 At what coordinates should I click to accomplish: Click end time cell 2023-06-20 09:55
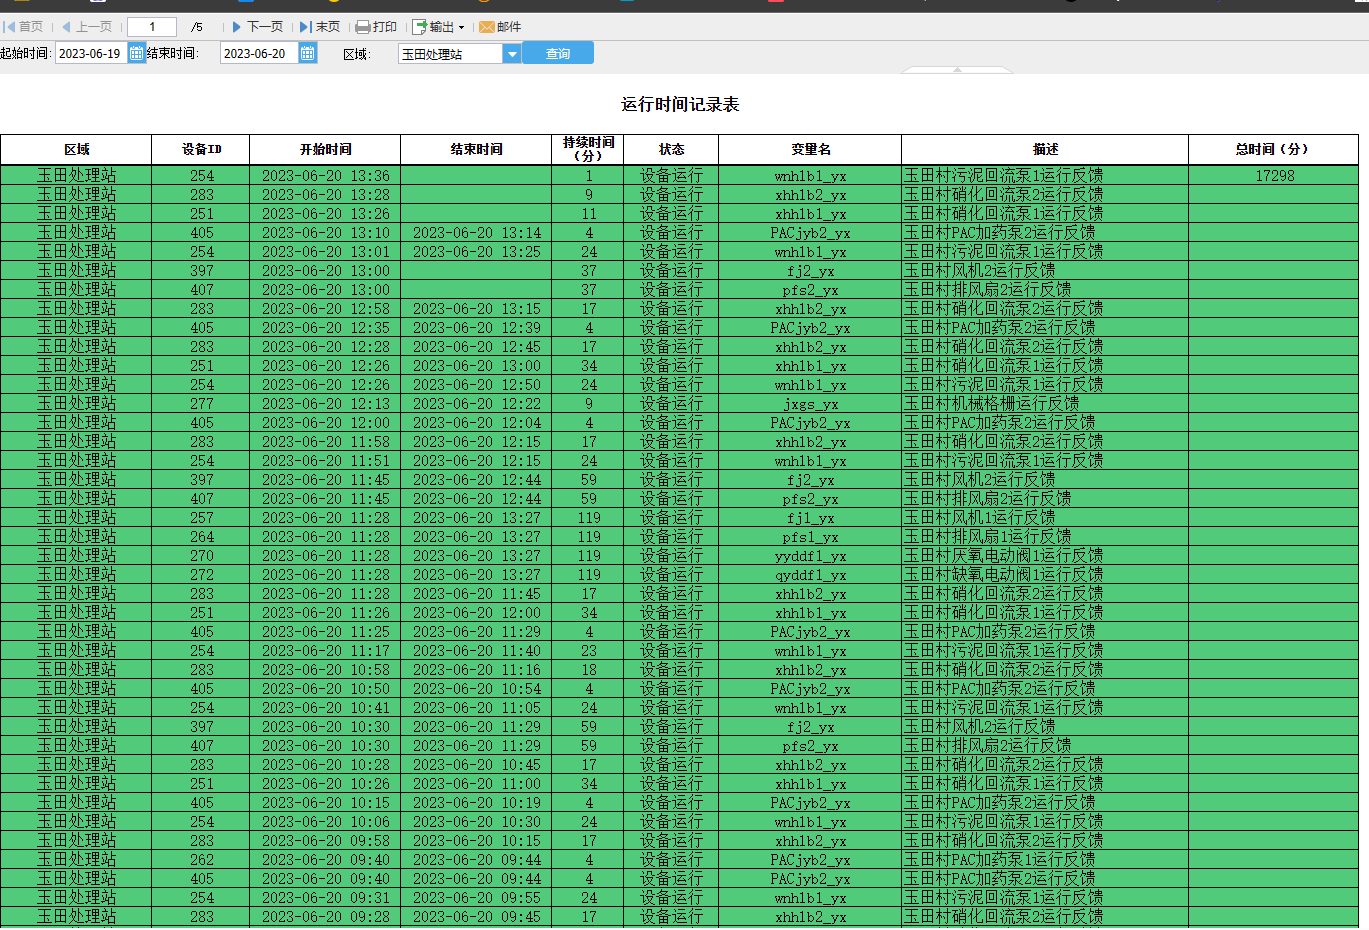(477, 898)
